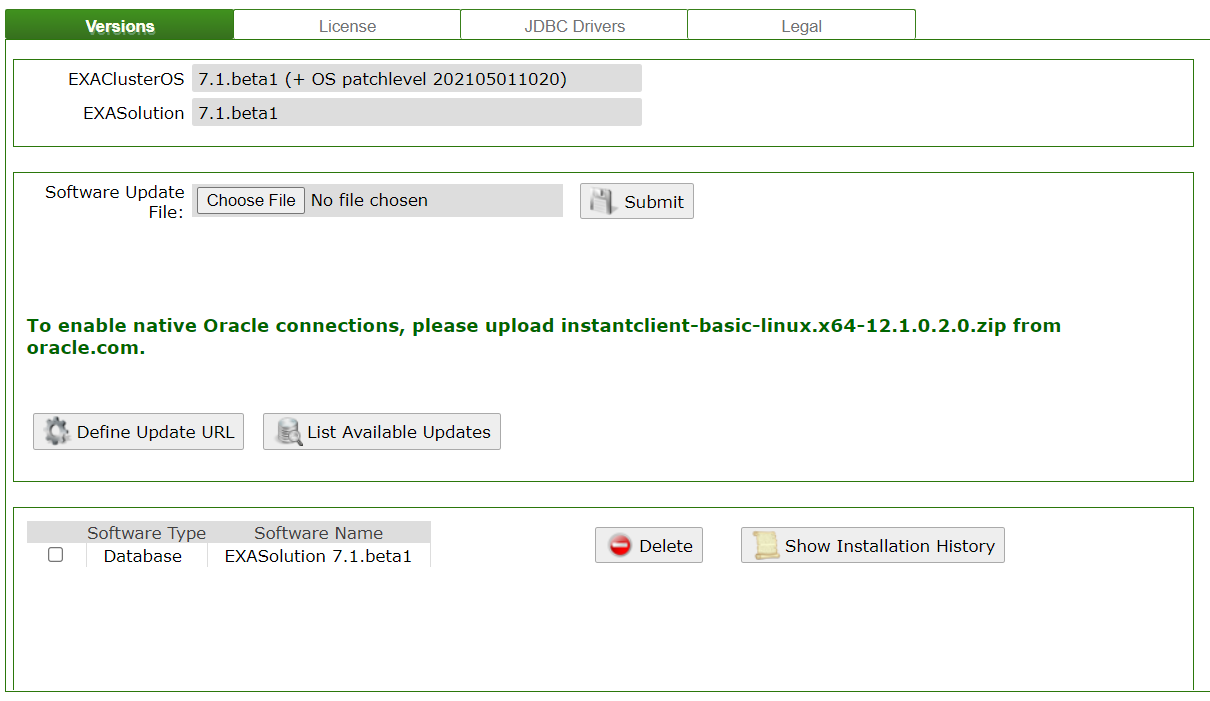This screenshot has width=1210, height=701.
Task: Click the Software Name column header
Action: [318, 533]
